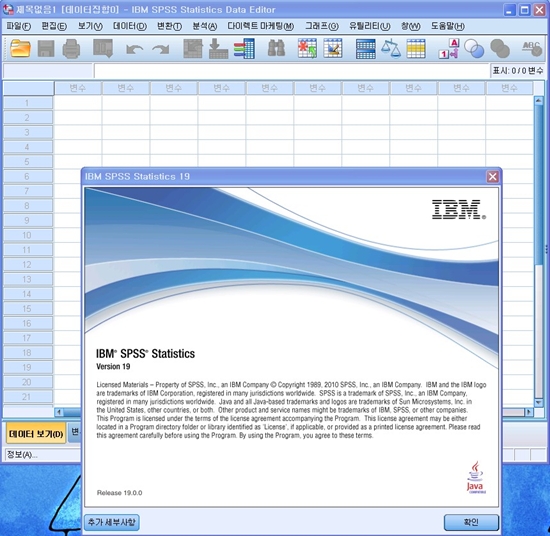Open the 창(W) menu
The height and width of the screenshot is (536, 550).
click(x=410, y=26)
